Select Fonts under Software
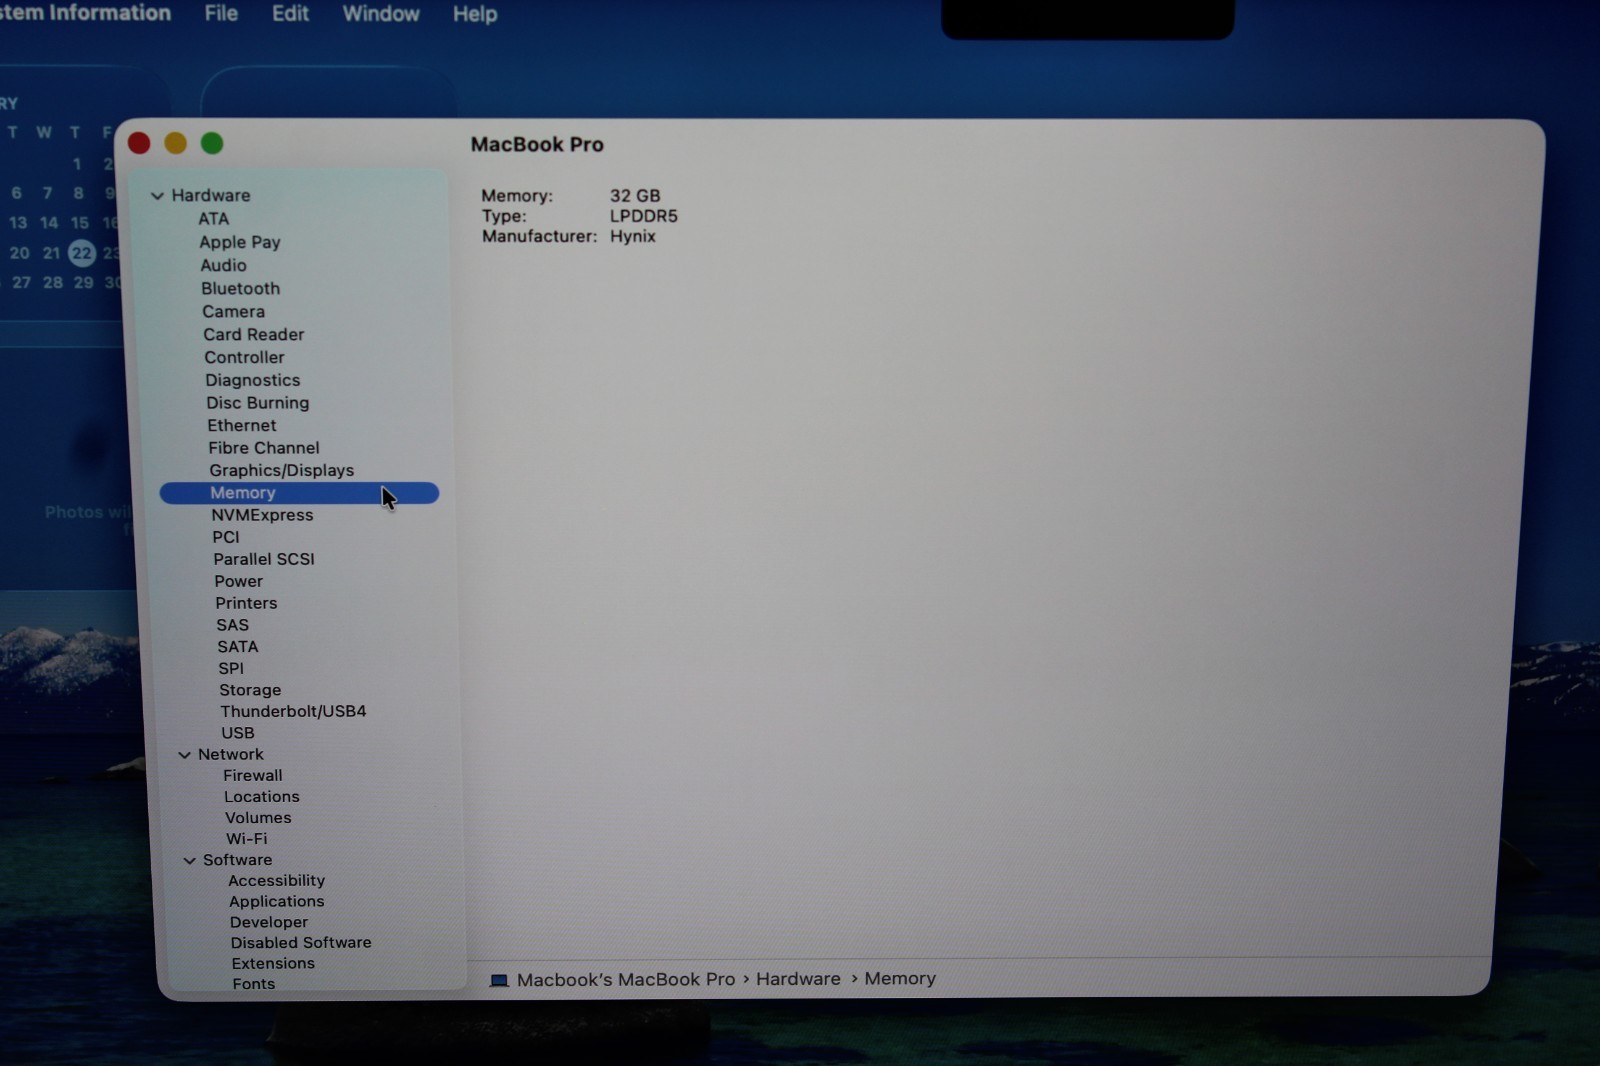1600x1066 pixels. point(253,984)
